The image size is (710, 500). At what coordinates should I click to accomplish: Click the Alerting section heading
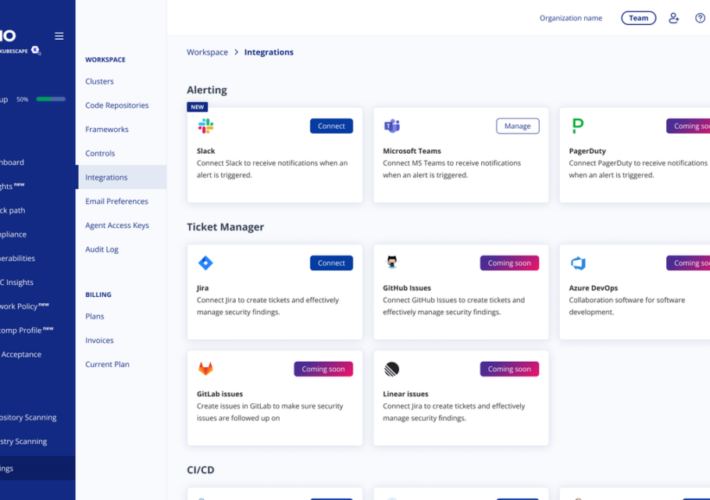click(x=207, y=90)
